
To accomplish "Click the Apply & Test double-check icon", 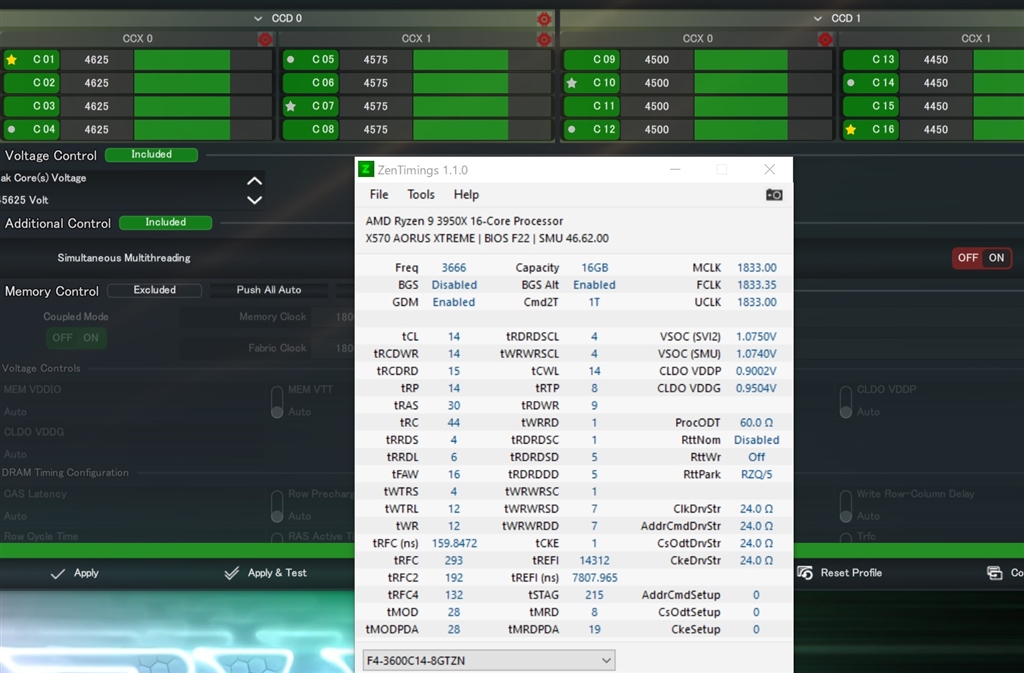I will click(231, 573).
